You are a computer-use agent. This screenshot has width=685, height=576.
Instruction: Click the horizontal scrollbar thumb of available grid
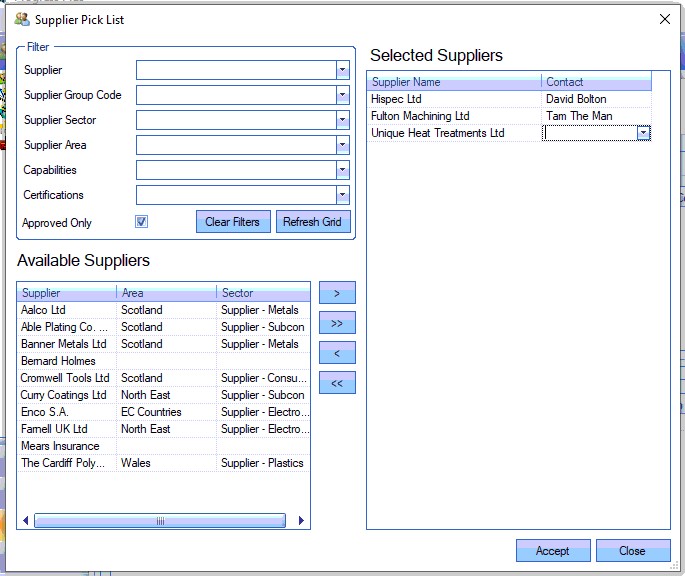click(160, 520)
